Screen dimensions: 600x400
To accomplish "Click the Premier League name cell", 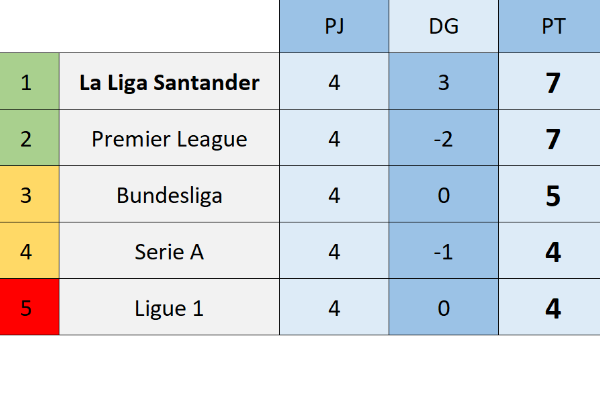I will [x=169, y=139].
